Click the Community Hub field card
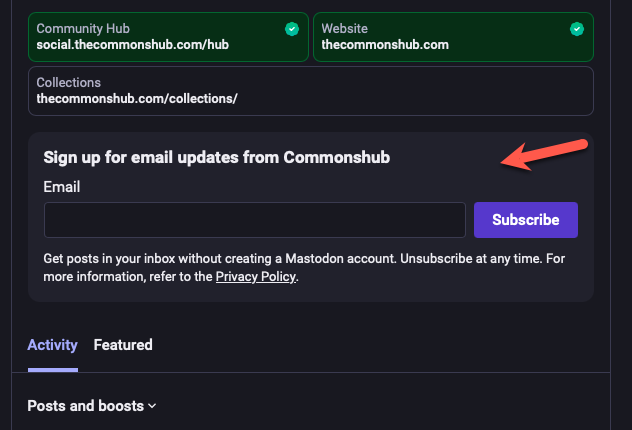 click(x=168, y=37)
